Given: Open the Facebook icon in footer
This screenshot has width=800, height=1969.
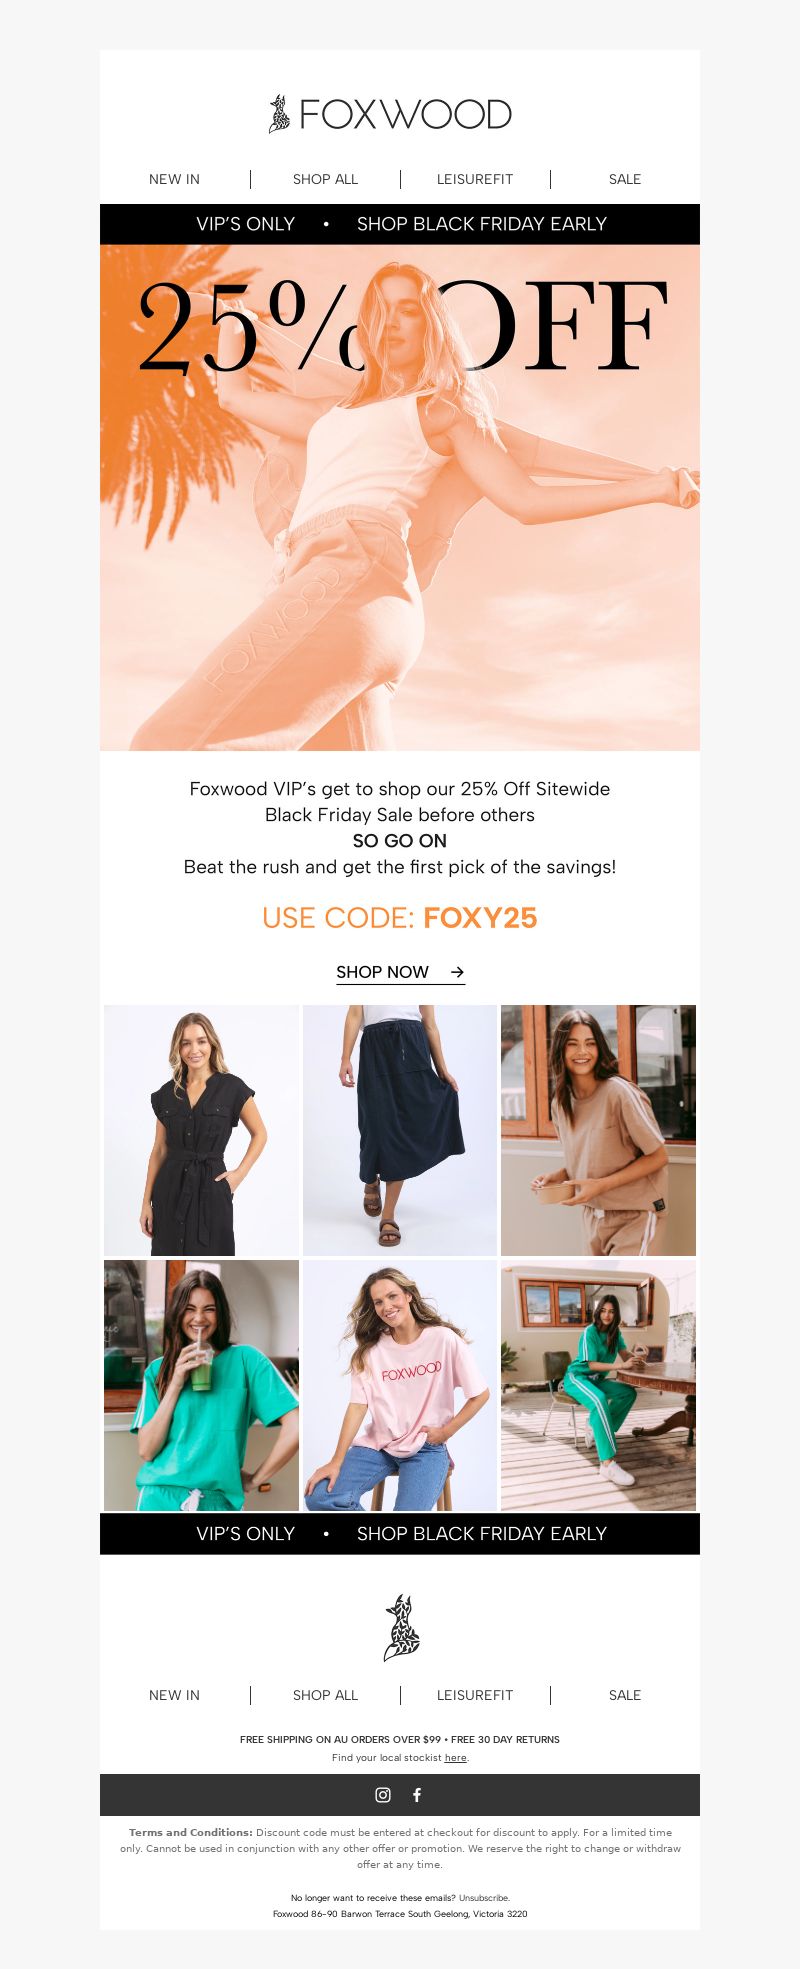Looking at the screenshot, I should (417, 1795).
